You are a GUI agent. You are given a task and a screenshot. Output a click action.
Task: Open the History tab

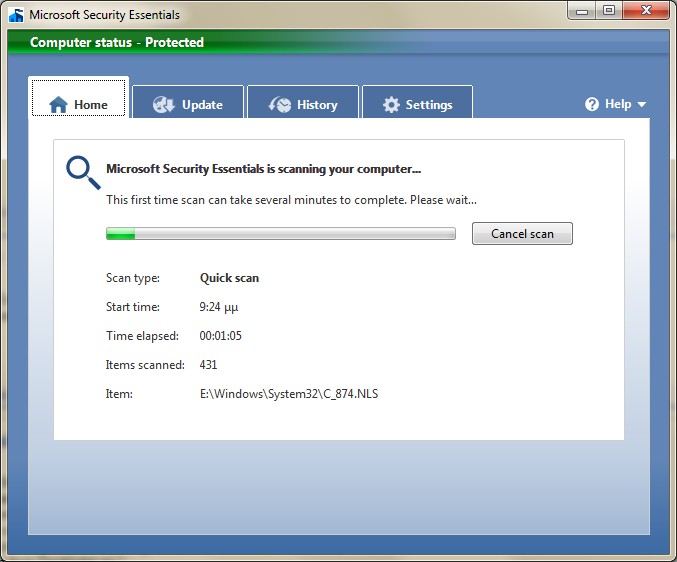point(303,102)
